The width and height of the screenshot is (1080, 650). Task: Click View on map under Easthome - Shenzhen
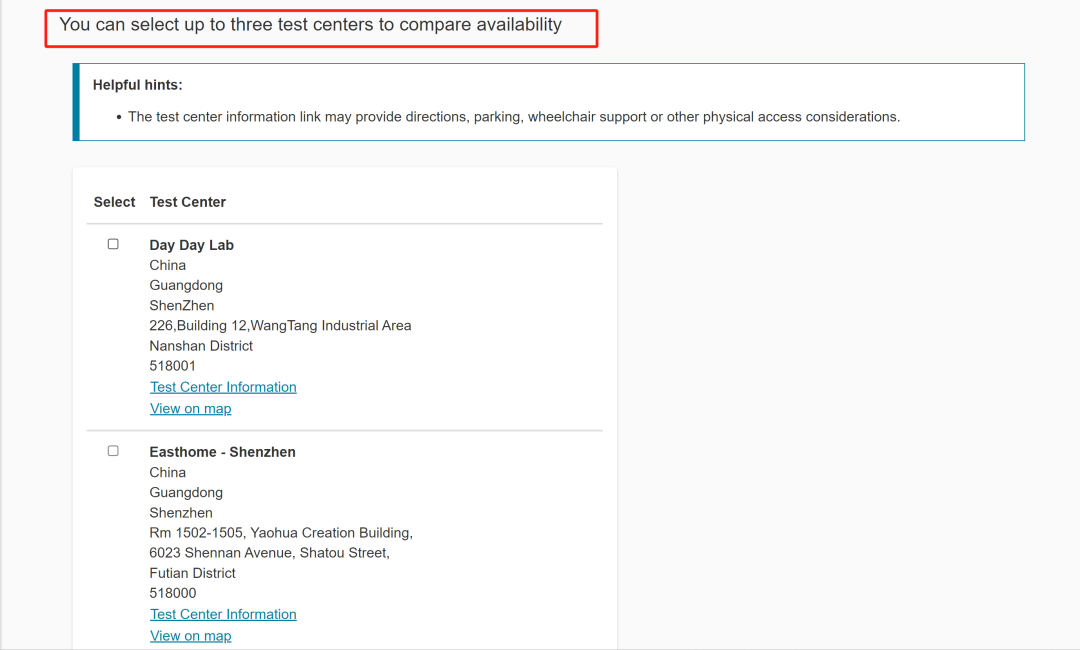tap(190, 635)
